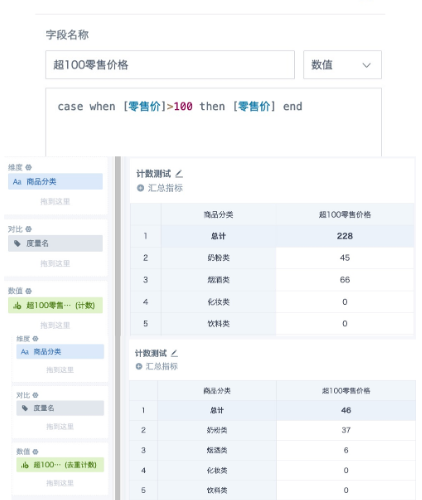
Task: Select the upper 度量名 comparison pill
Action: pyautogui.click(x=55, y=243)
